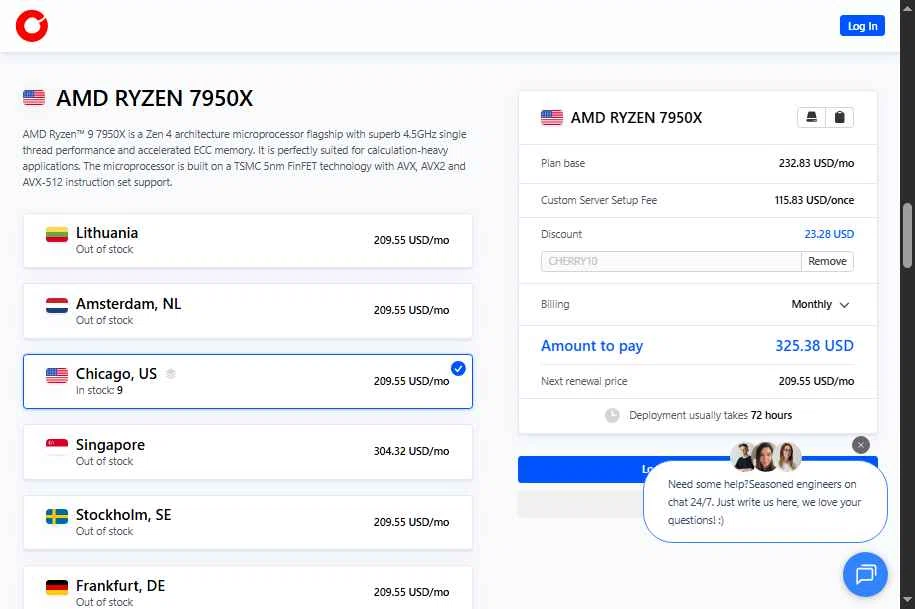
Task: Click the Germany flag icon
Action: point(57,587)
